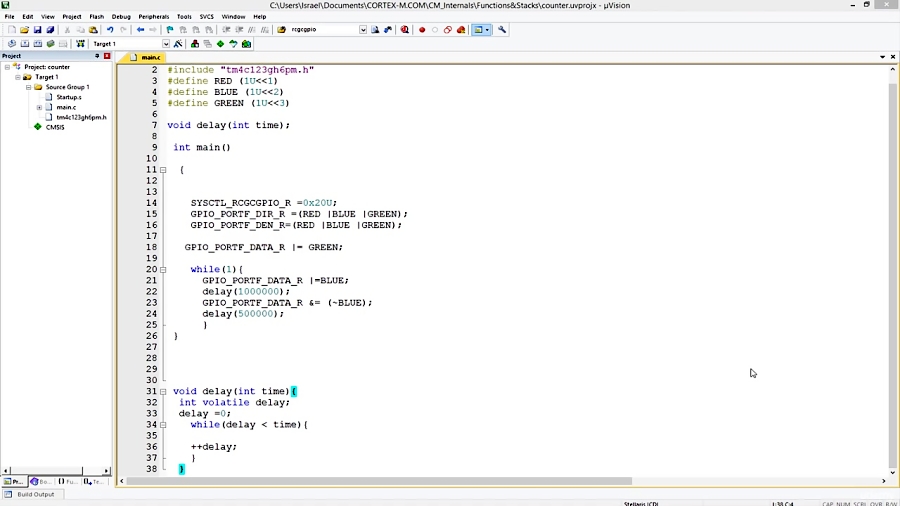Insert breakpoint using red dot icon
Screen dimensions: 900x506
point(422,30)
